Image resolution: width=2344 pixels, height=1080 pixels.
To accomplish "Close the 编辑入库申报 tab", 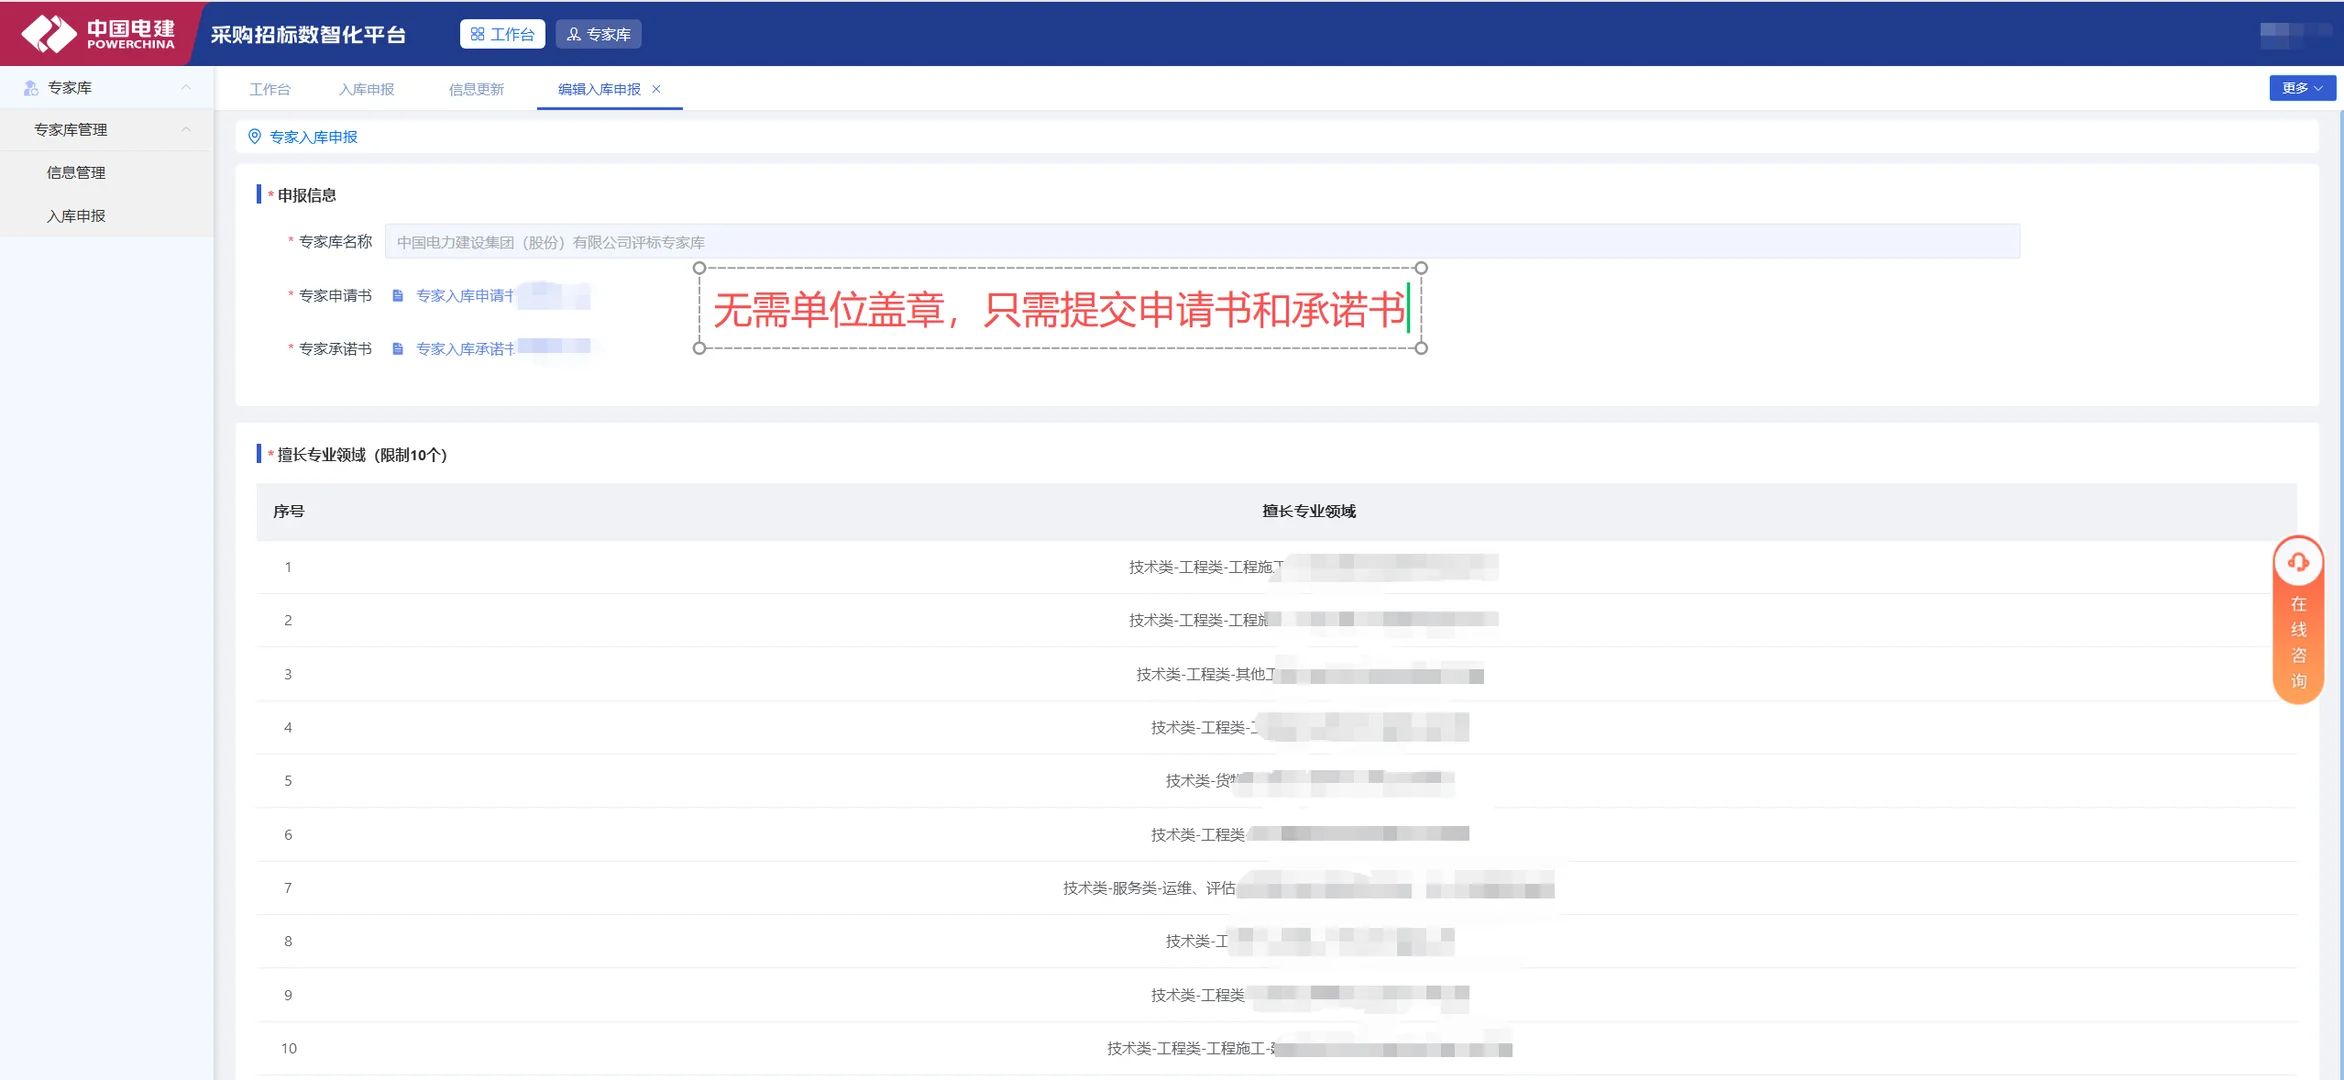I will click(657, 88).
